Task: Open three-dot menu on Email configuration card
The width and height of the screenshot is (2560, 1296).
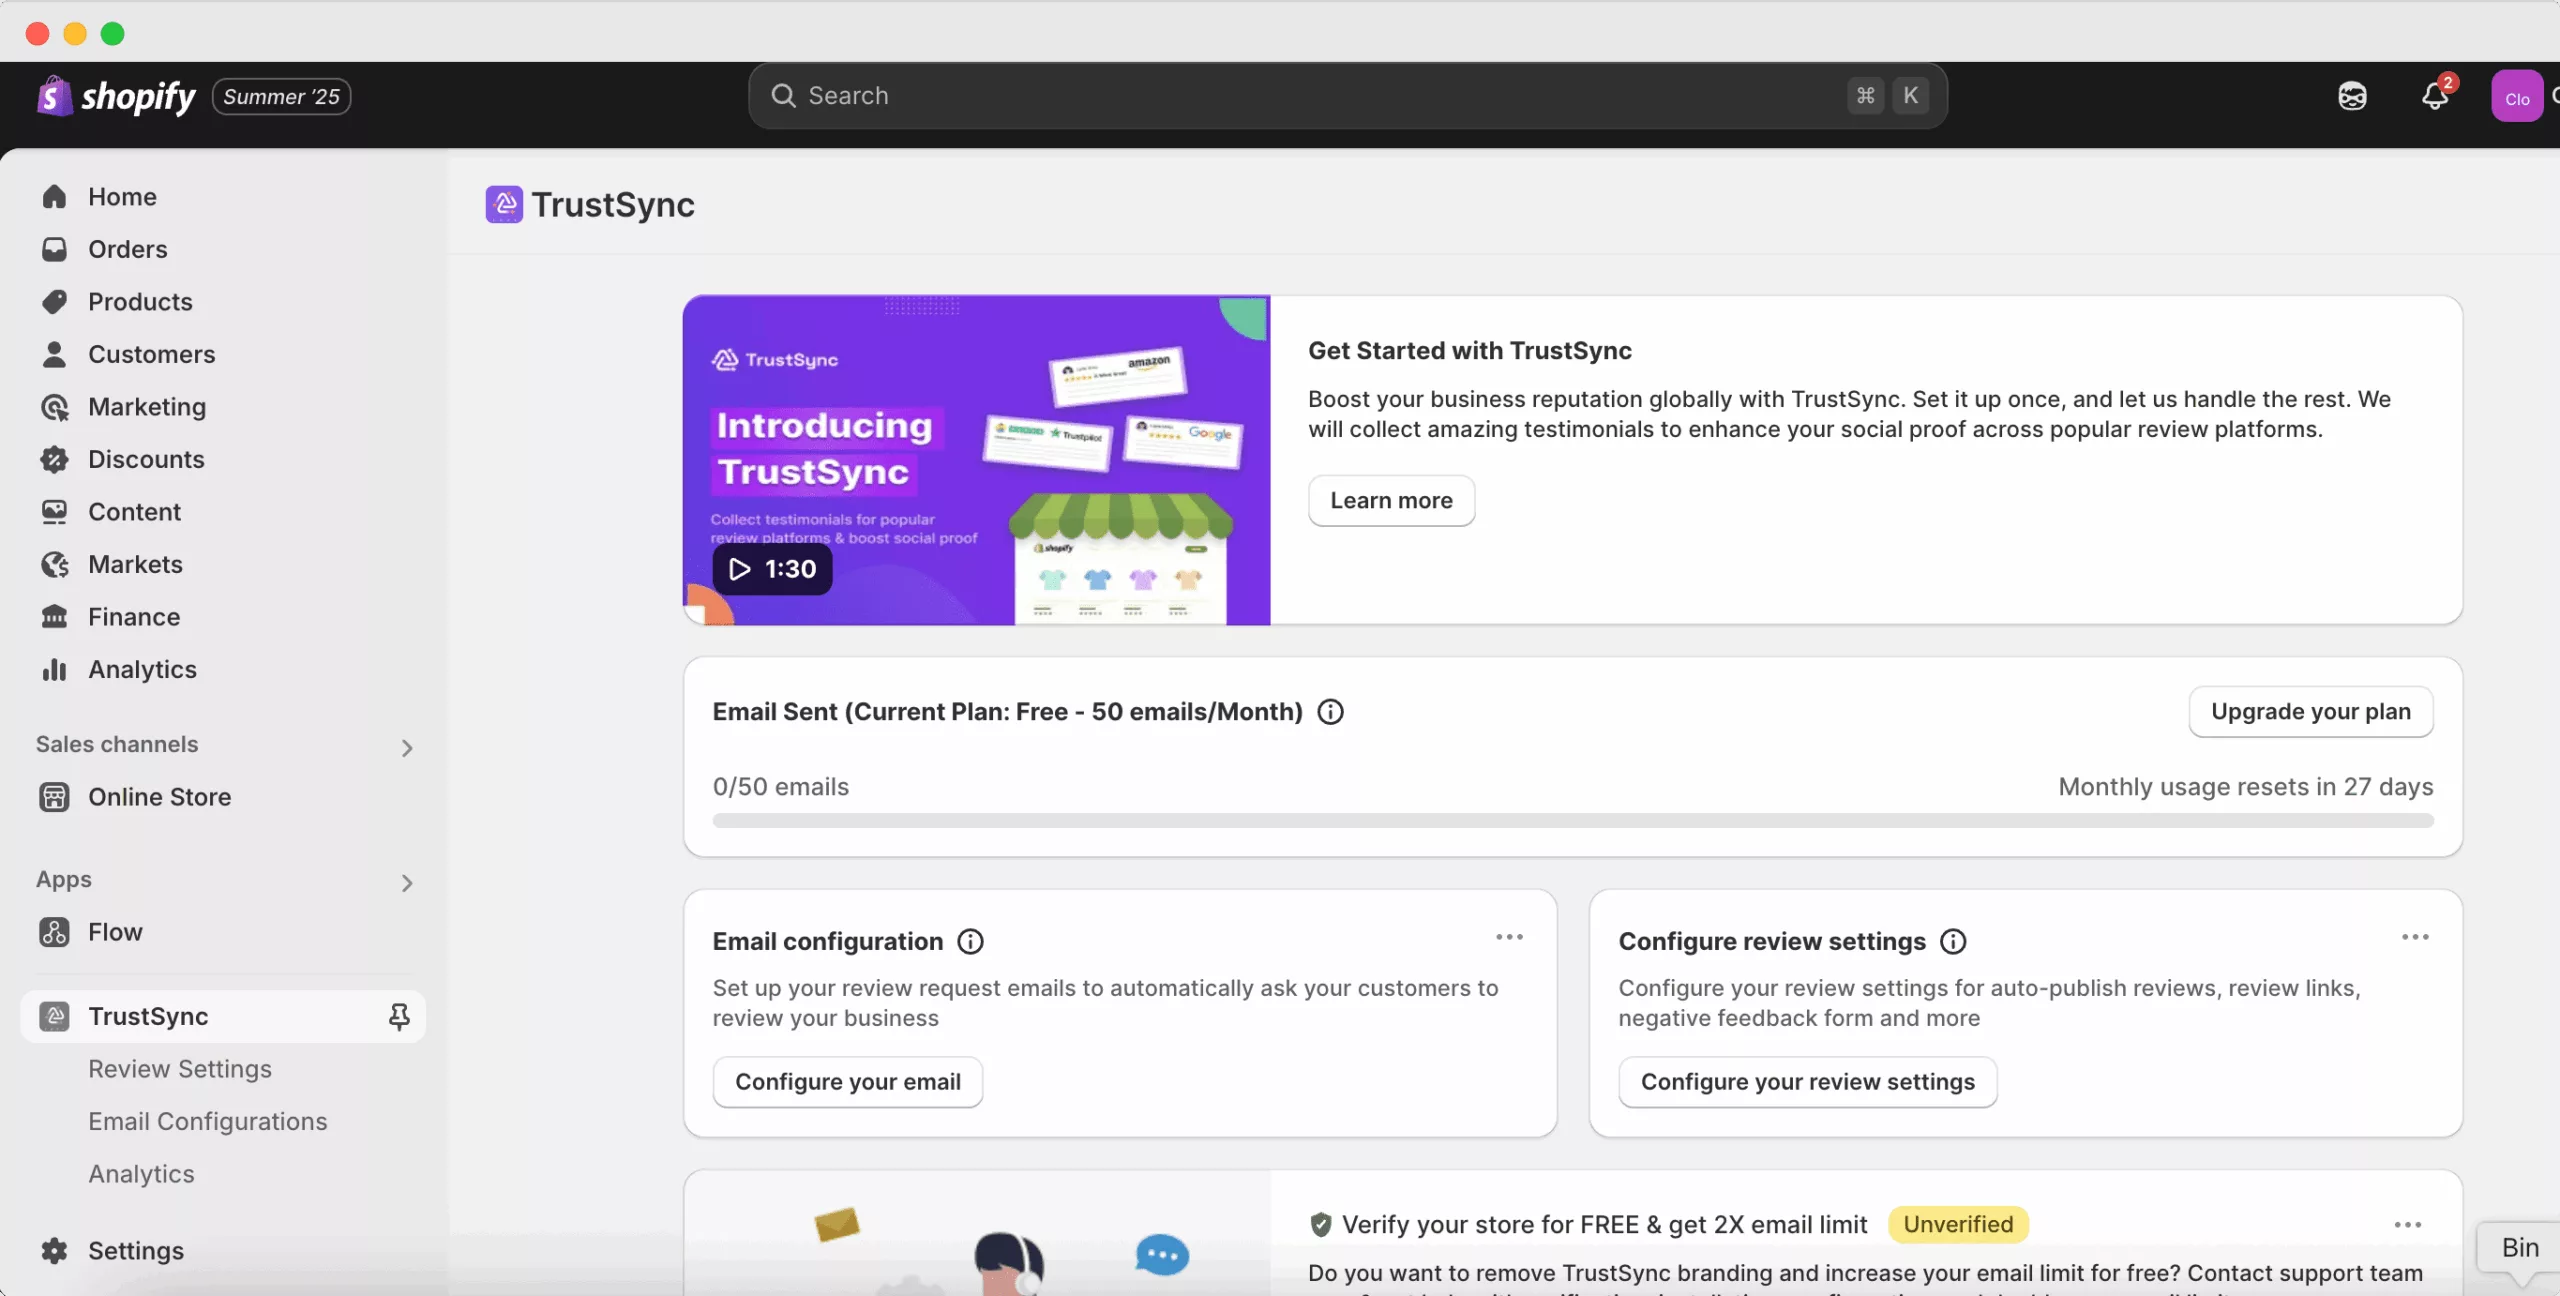Action: [1509, 937]
